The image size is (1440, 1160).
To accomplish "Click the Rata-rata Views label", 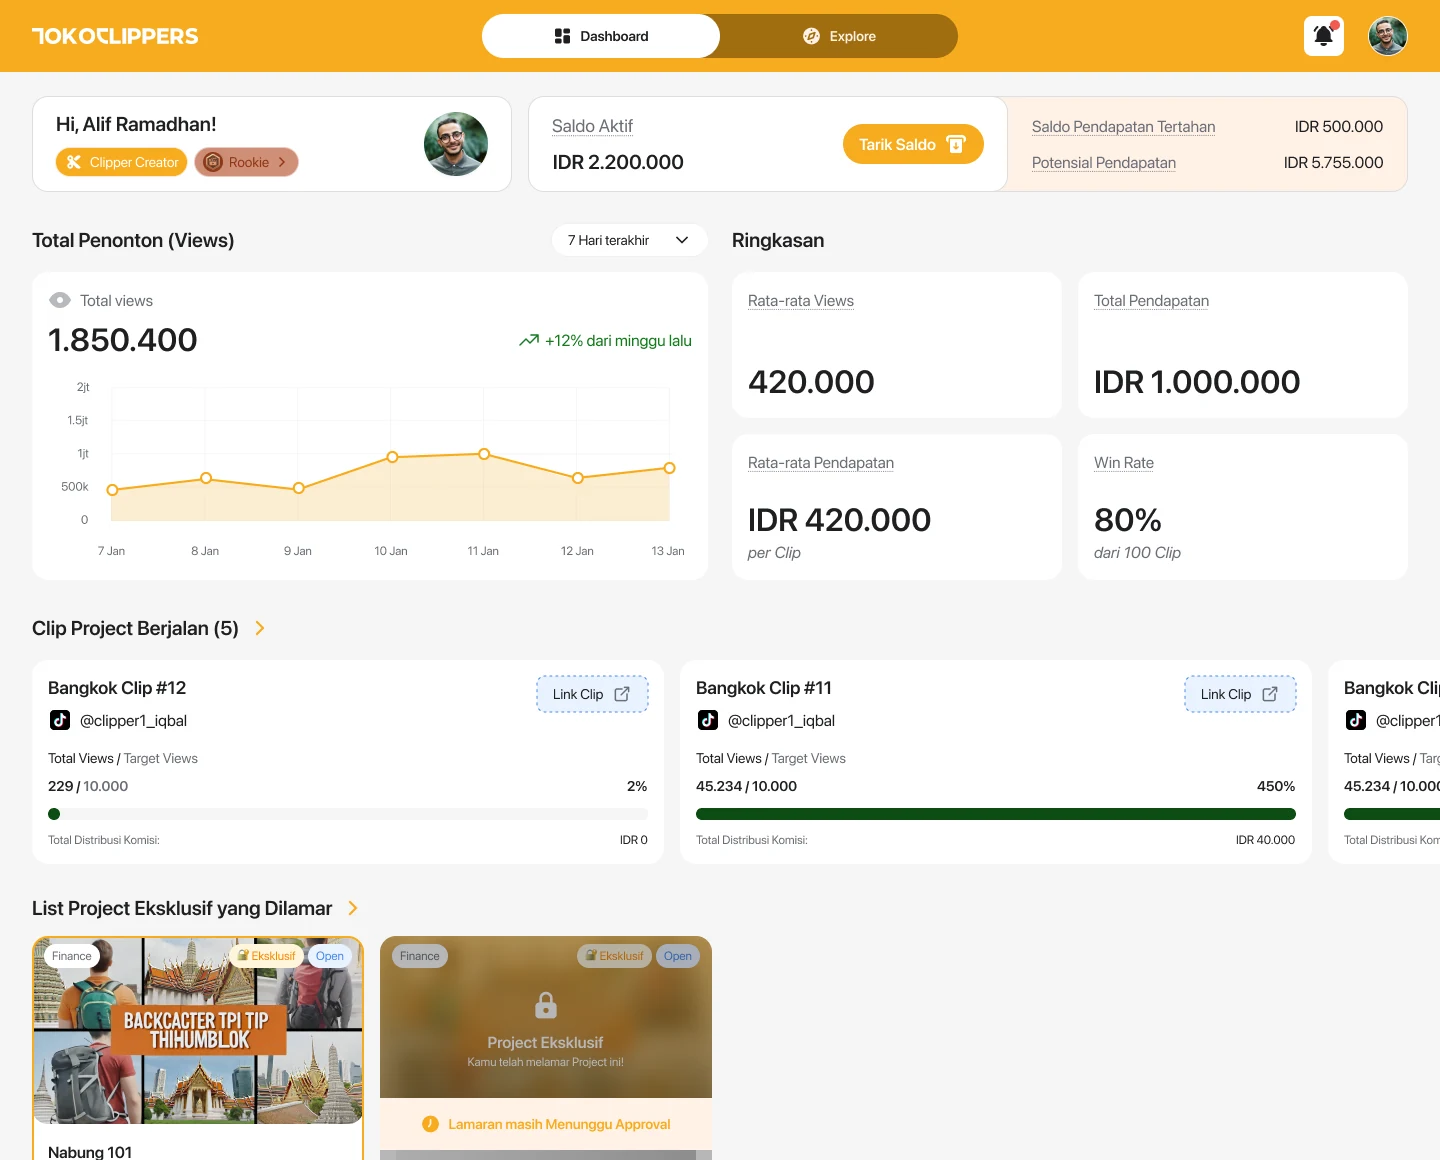I will [801, 301].
